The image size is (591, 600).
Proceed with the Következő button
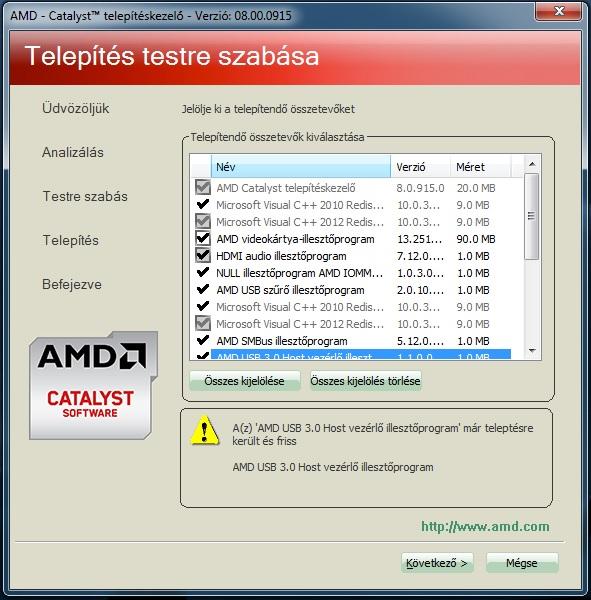click(437, 563)
